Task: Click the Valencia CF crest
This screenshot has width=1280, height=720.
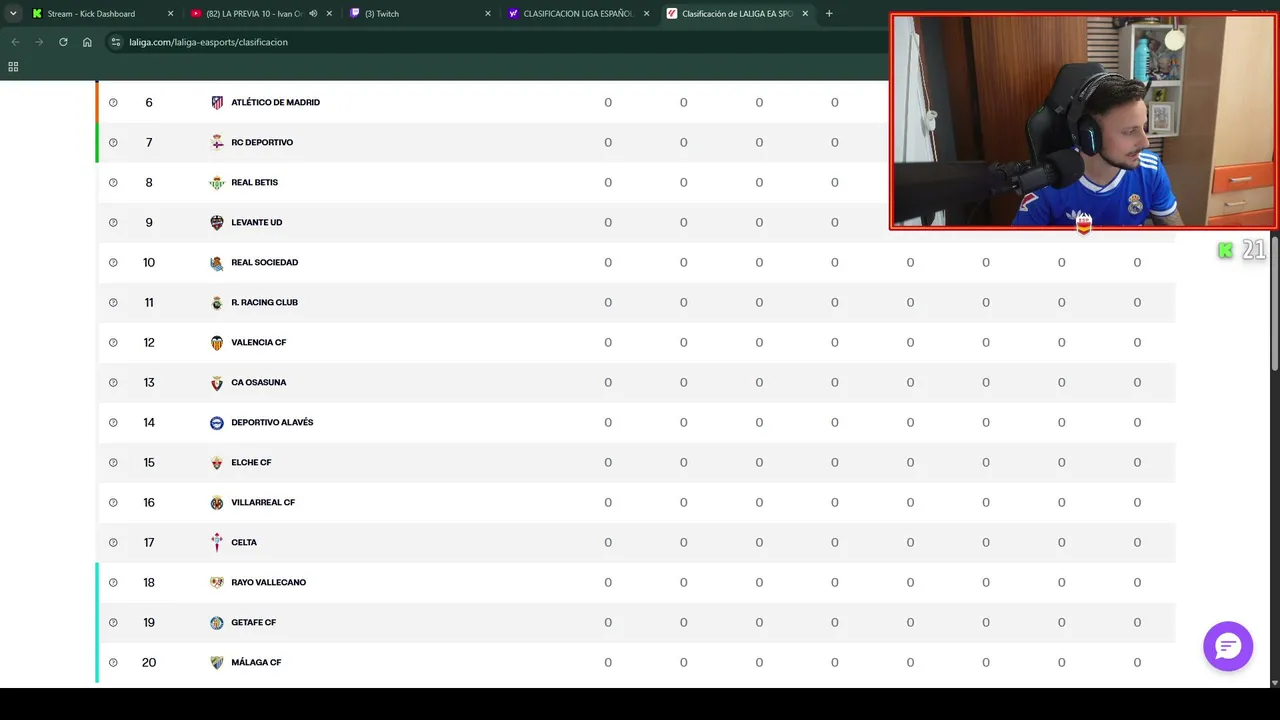Action: point(217,342)
